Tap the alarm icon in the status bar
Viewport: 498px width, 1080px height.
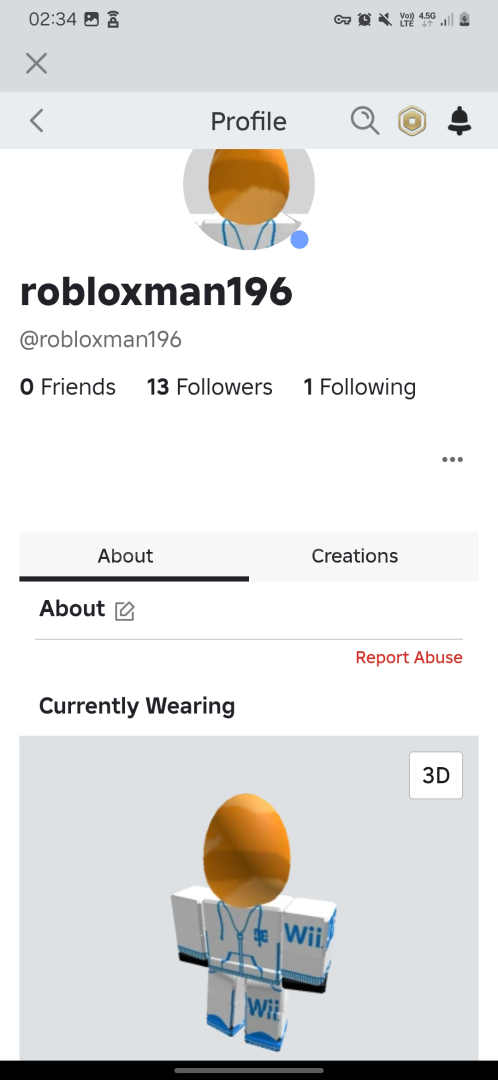click(364, 20)
